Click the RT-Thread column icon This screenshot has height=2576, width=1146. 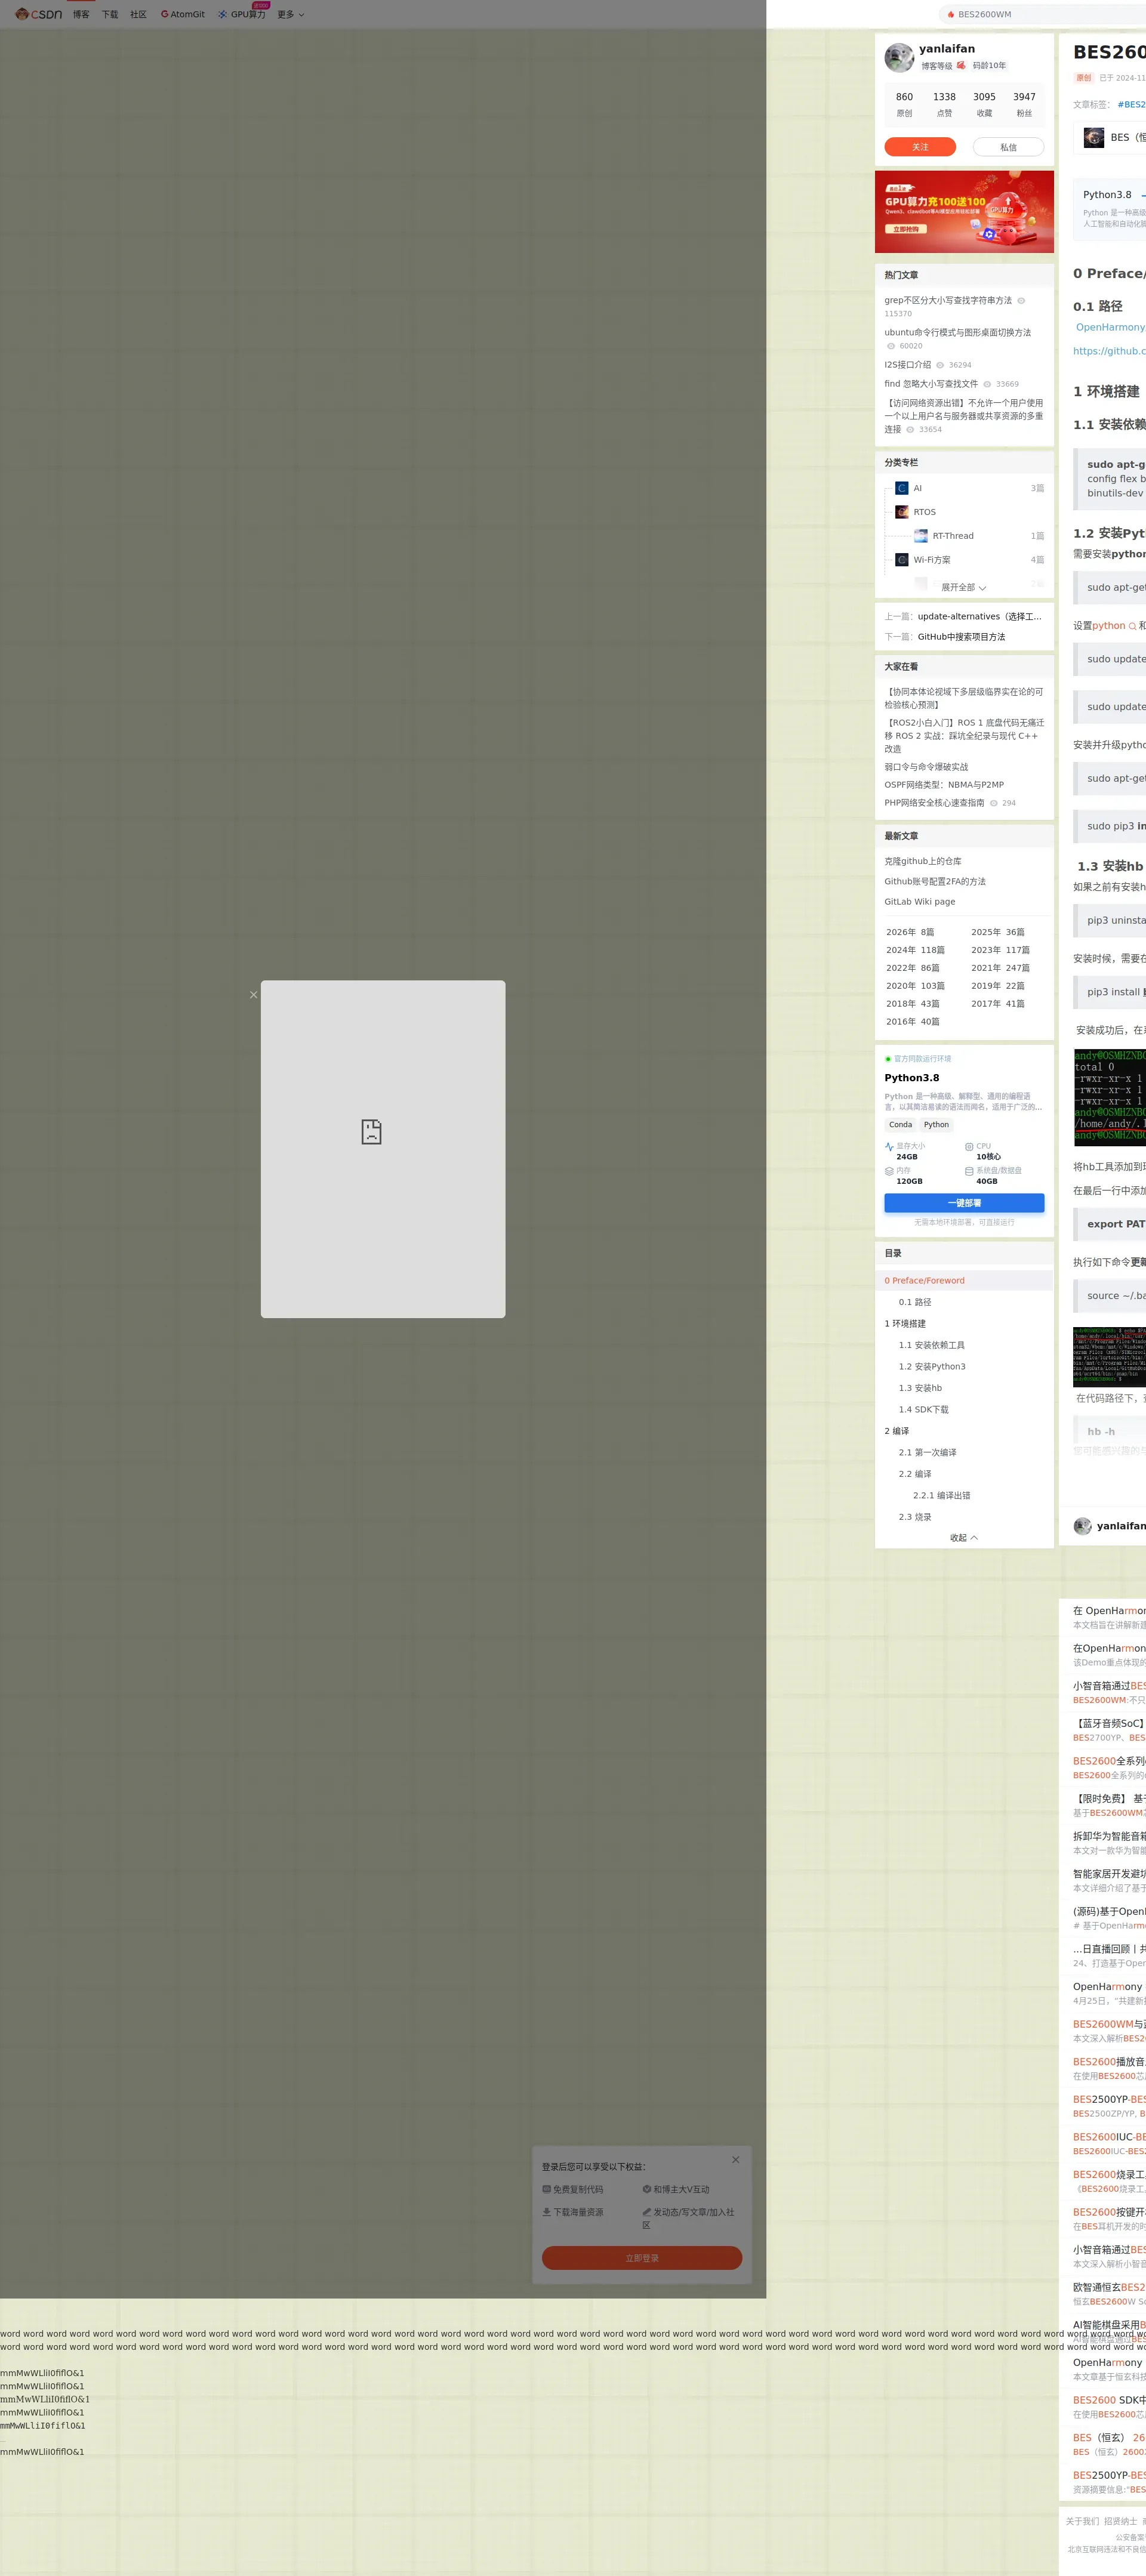click(x=920, y=536)
